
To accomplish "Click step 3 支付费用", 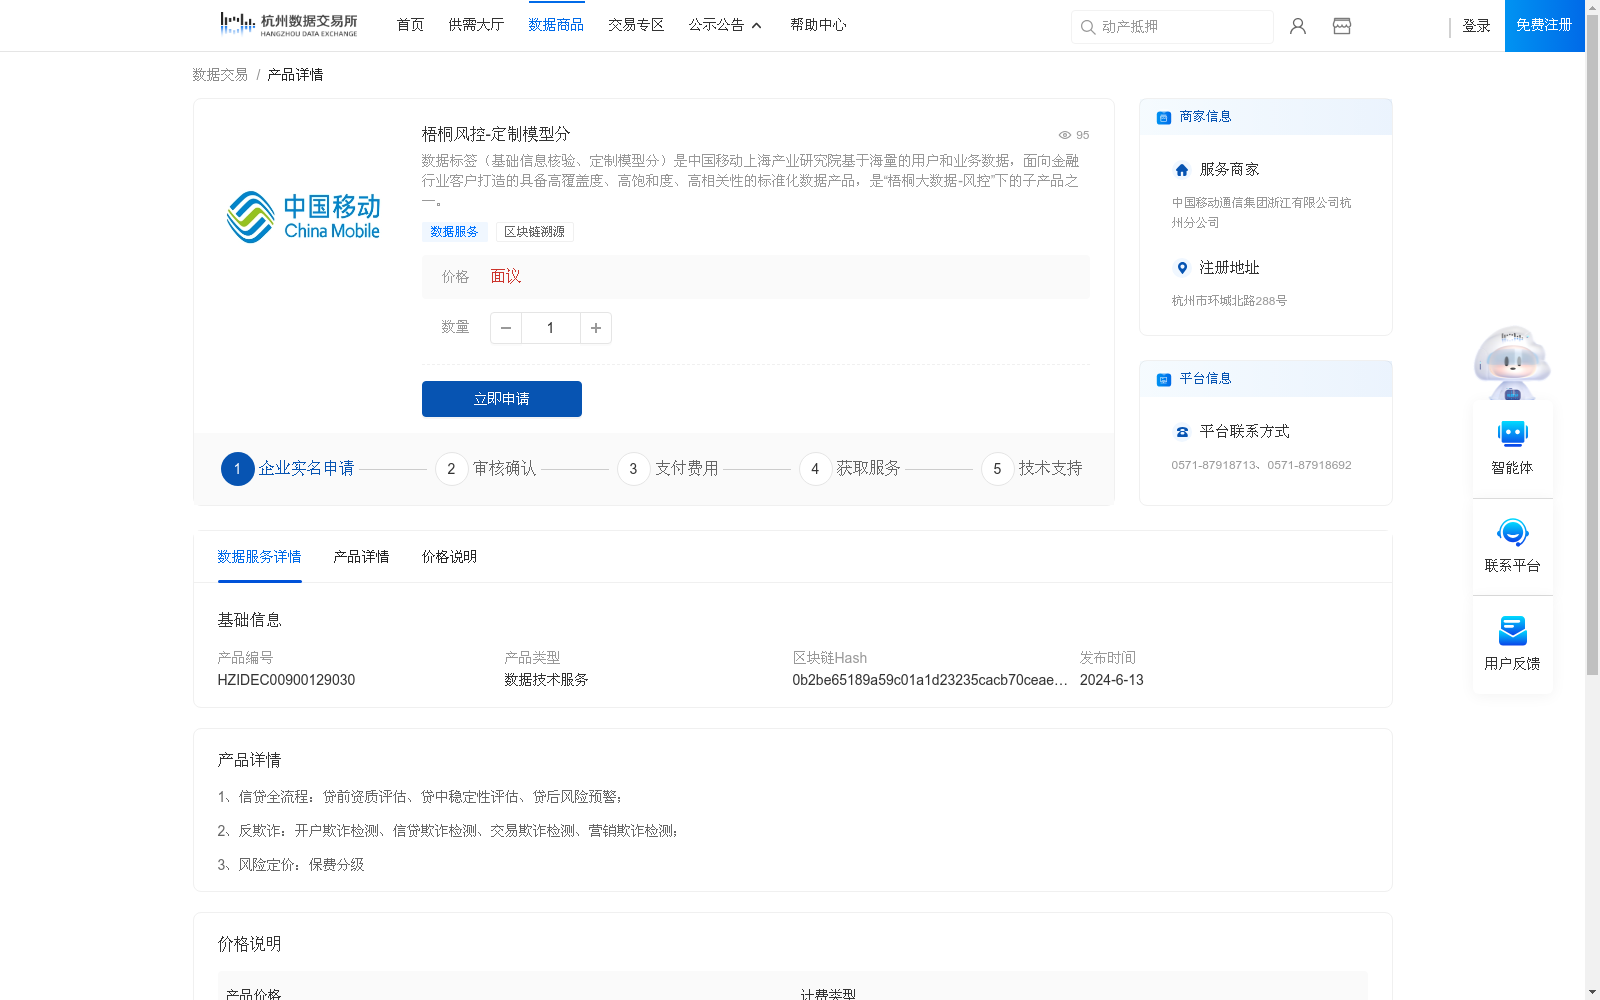I will pyautogui.click(x=668, y=469).
